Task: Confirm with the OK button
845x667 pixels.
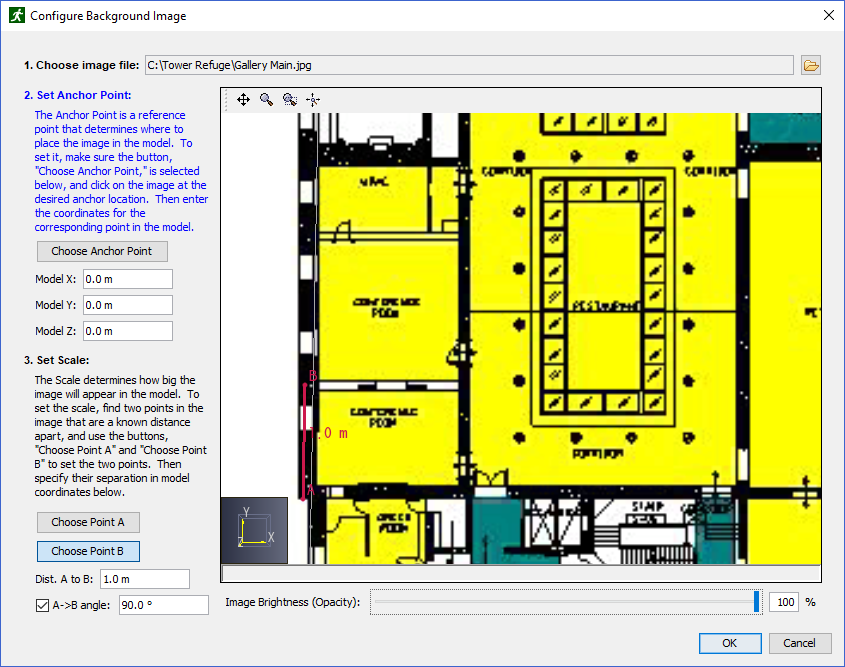Action: 730,643
